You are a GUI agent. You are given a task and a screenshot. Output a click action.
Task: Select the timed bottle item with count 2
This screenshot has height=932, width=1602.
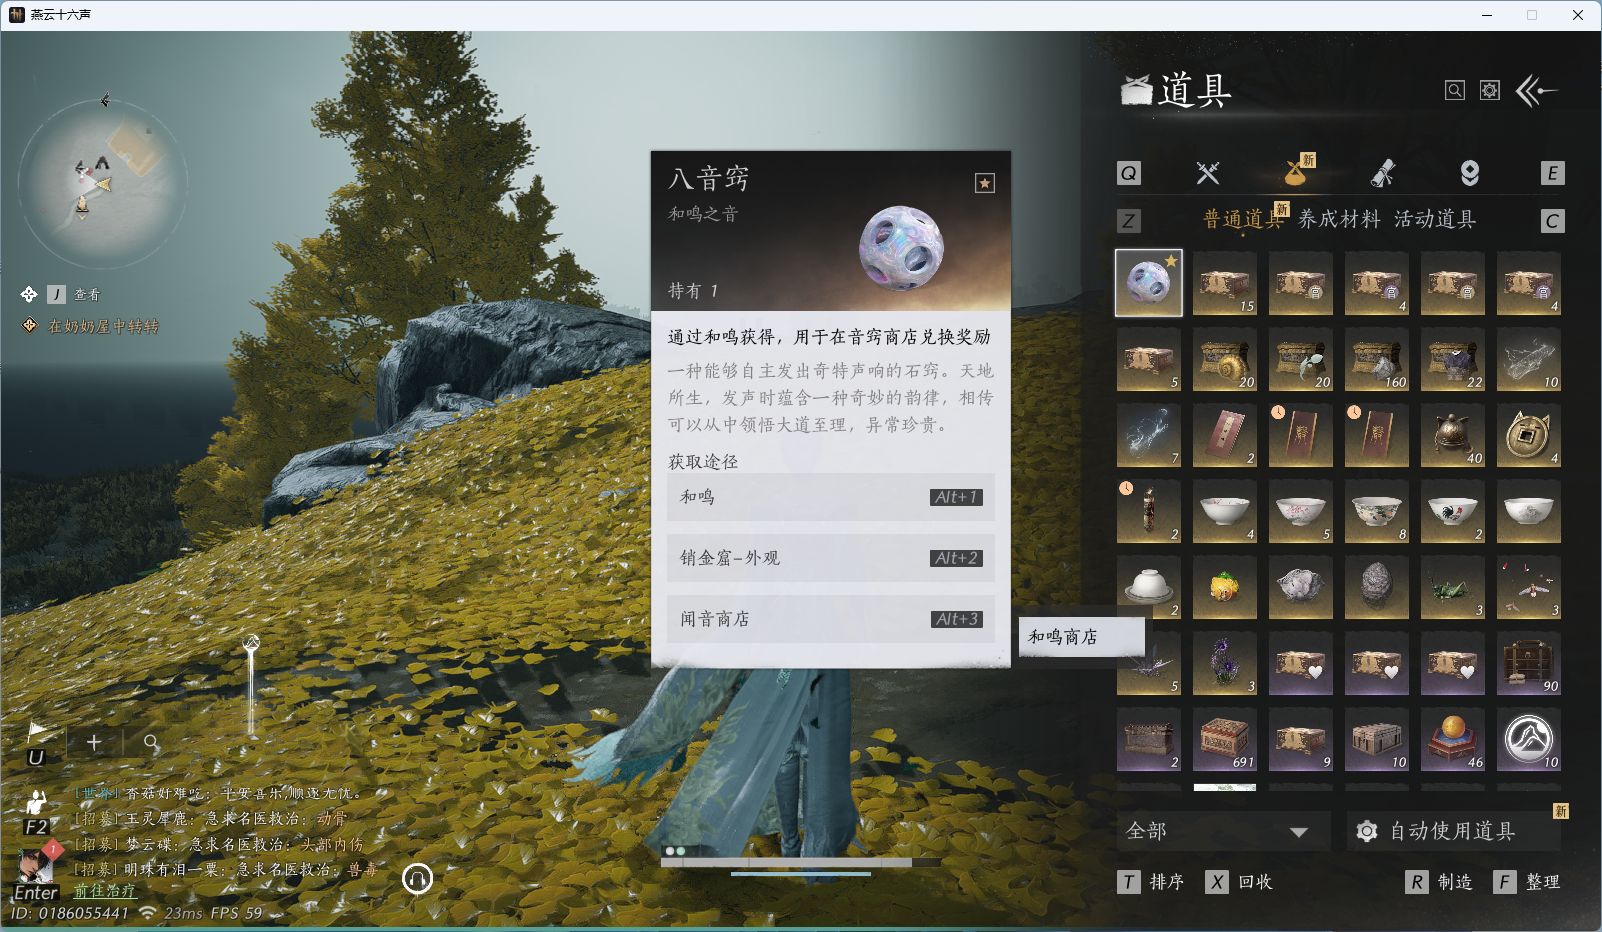[x=1149, y=511]
